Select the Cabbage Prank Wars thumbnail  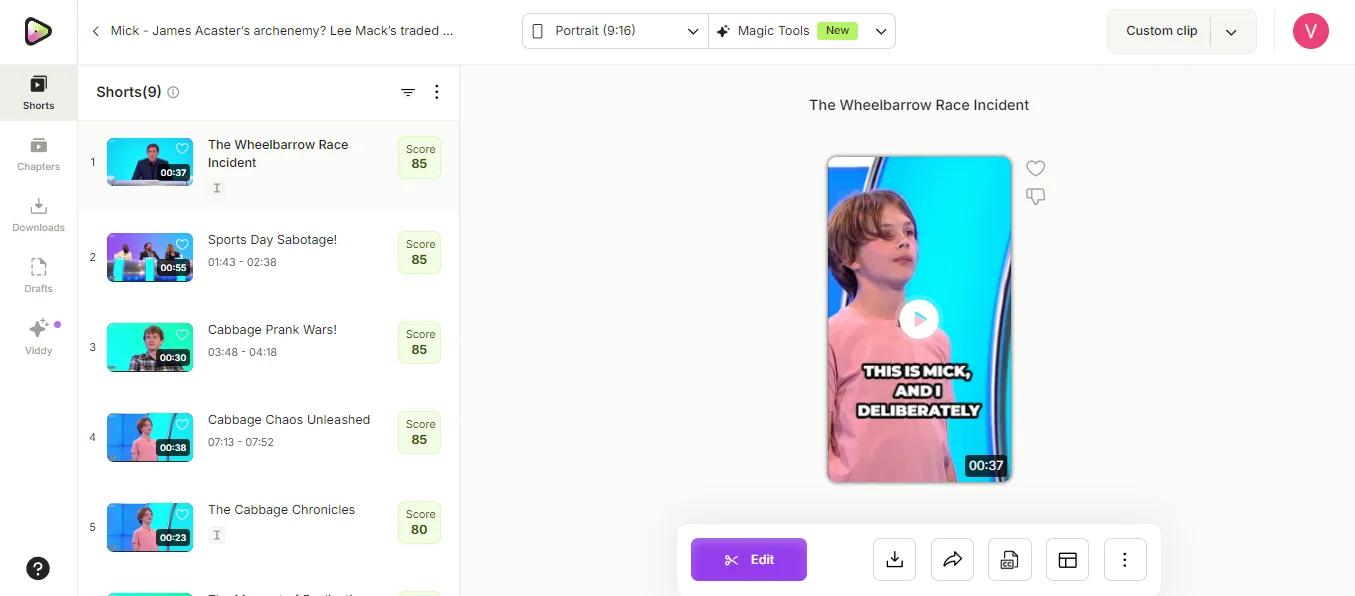point(150,347)
